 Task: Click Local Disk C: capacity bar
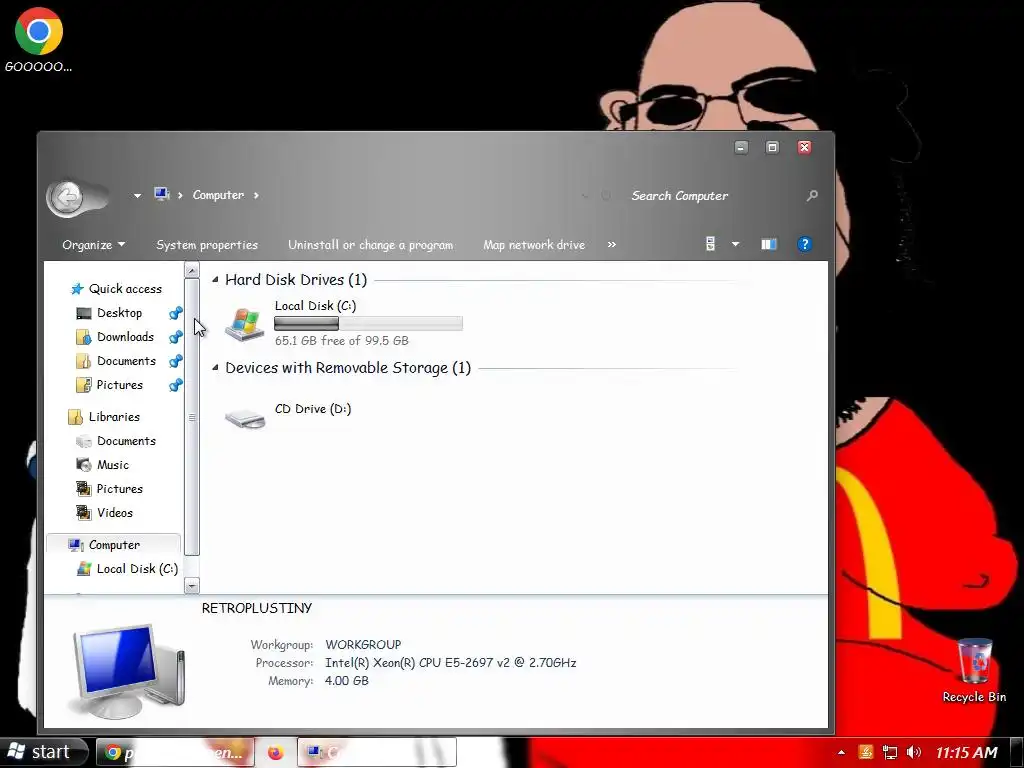(368, 323)
